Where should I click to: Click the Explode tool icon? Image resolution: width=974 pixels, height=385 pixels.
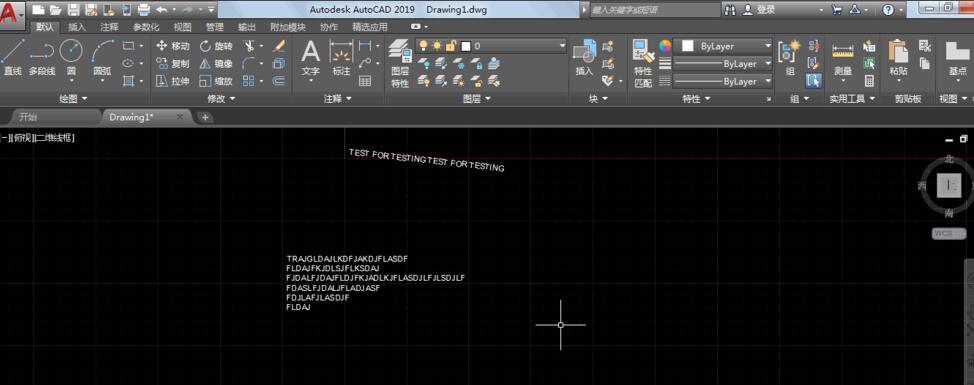(279, 63)
